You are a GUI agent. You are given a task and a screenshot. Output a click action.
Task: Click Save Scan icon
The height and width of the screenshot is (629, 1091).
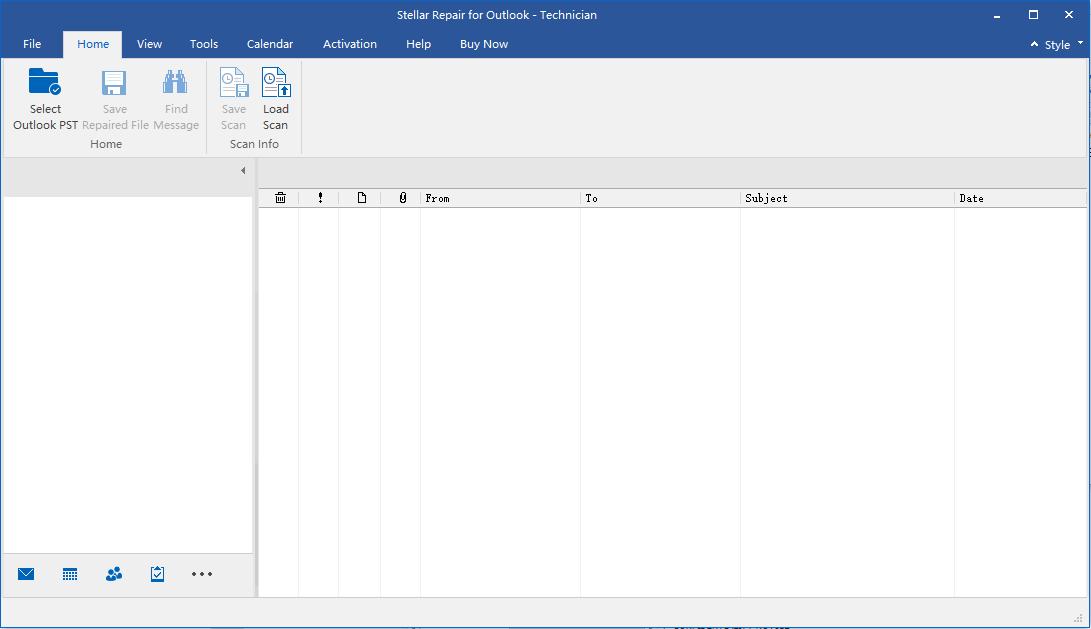pyautogui.click(x=234, y=82)
